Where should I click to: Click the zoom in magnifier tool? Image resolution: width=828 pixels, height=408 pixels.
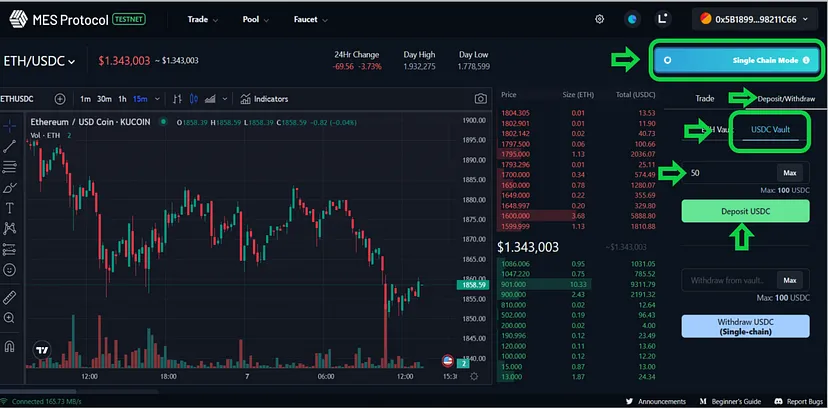pyautogui.click(x=10, y=318)
